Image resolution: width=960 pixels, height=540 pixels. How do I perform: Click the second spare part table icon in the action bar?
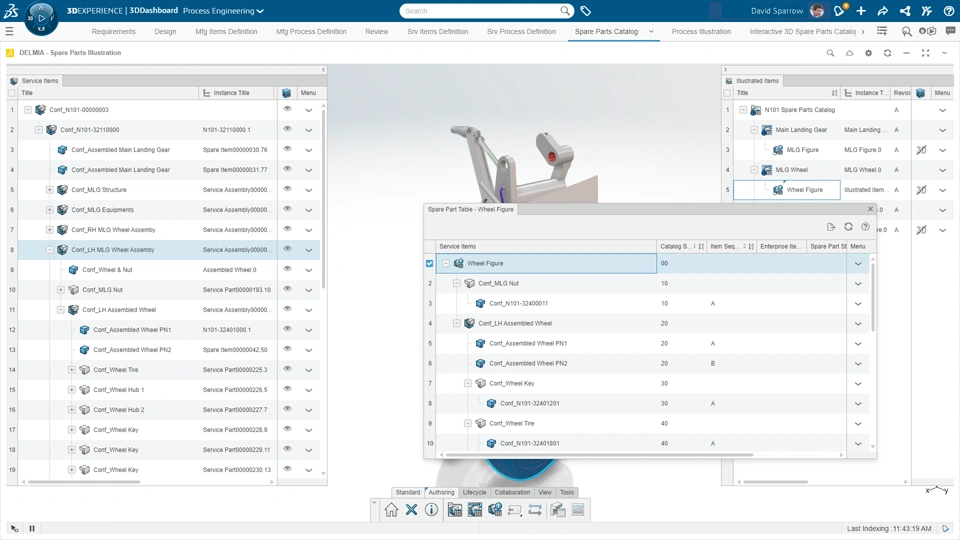pyautogui.click(x=474, y=509)
